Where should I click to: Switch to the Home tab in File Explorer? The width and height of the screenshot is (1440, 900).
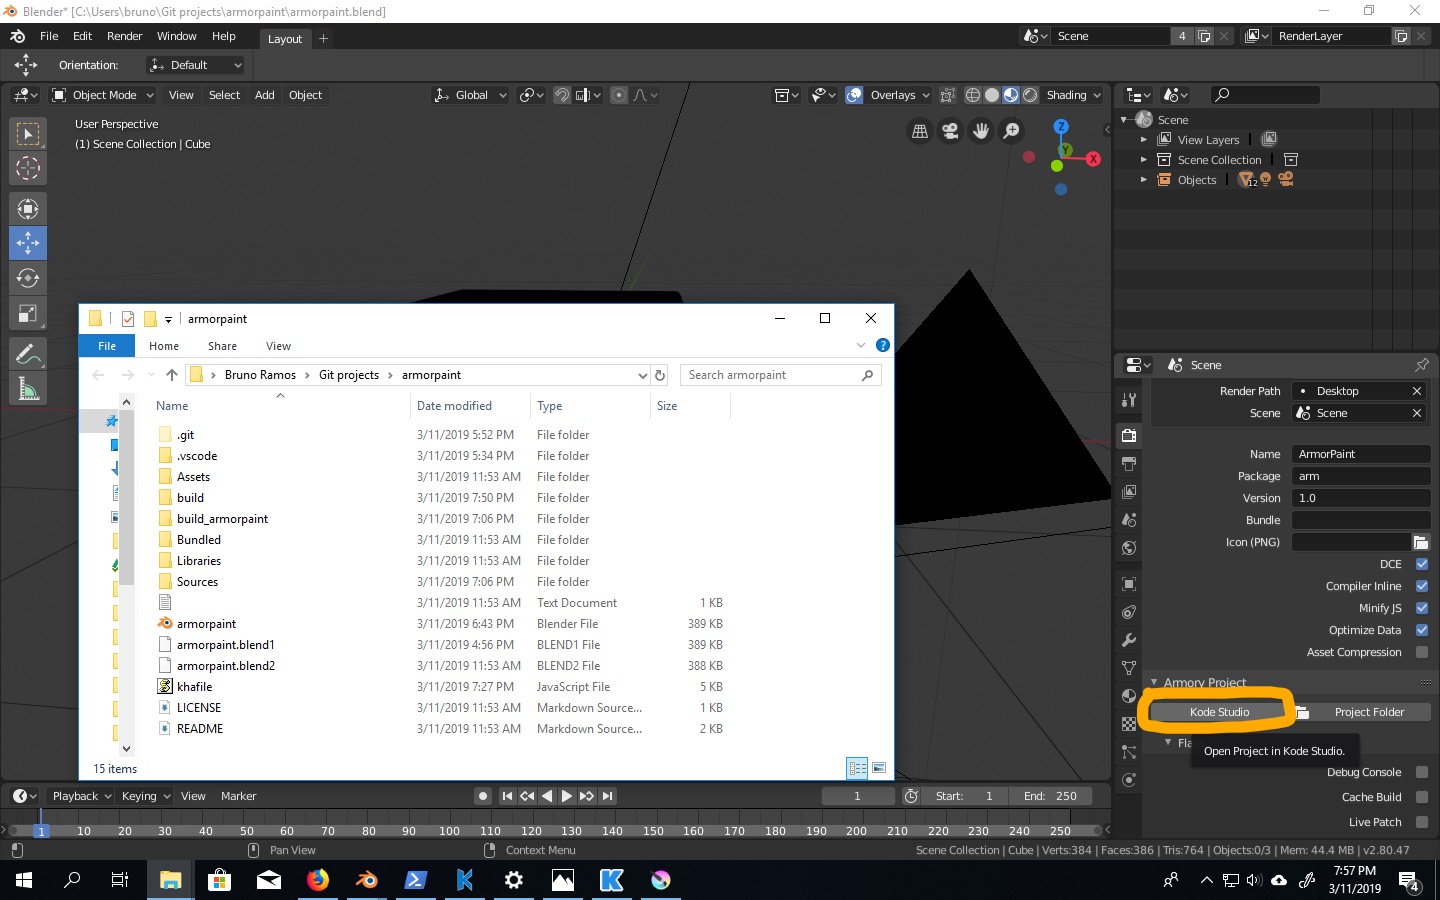coord(163,345)
